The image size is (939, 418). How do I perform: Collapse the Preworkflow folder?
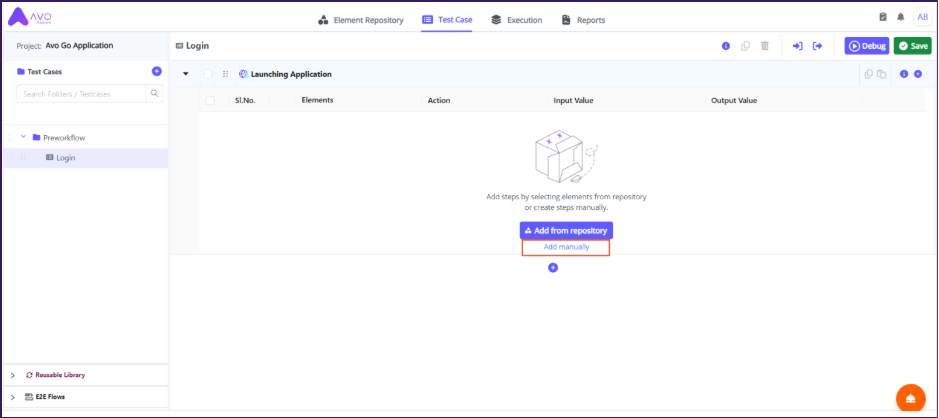coord(23,137)
